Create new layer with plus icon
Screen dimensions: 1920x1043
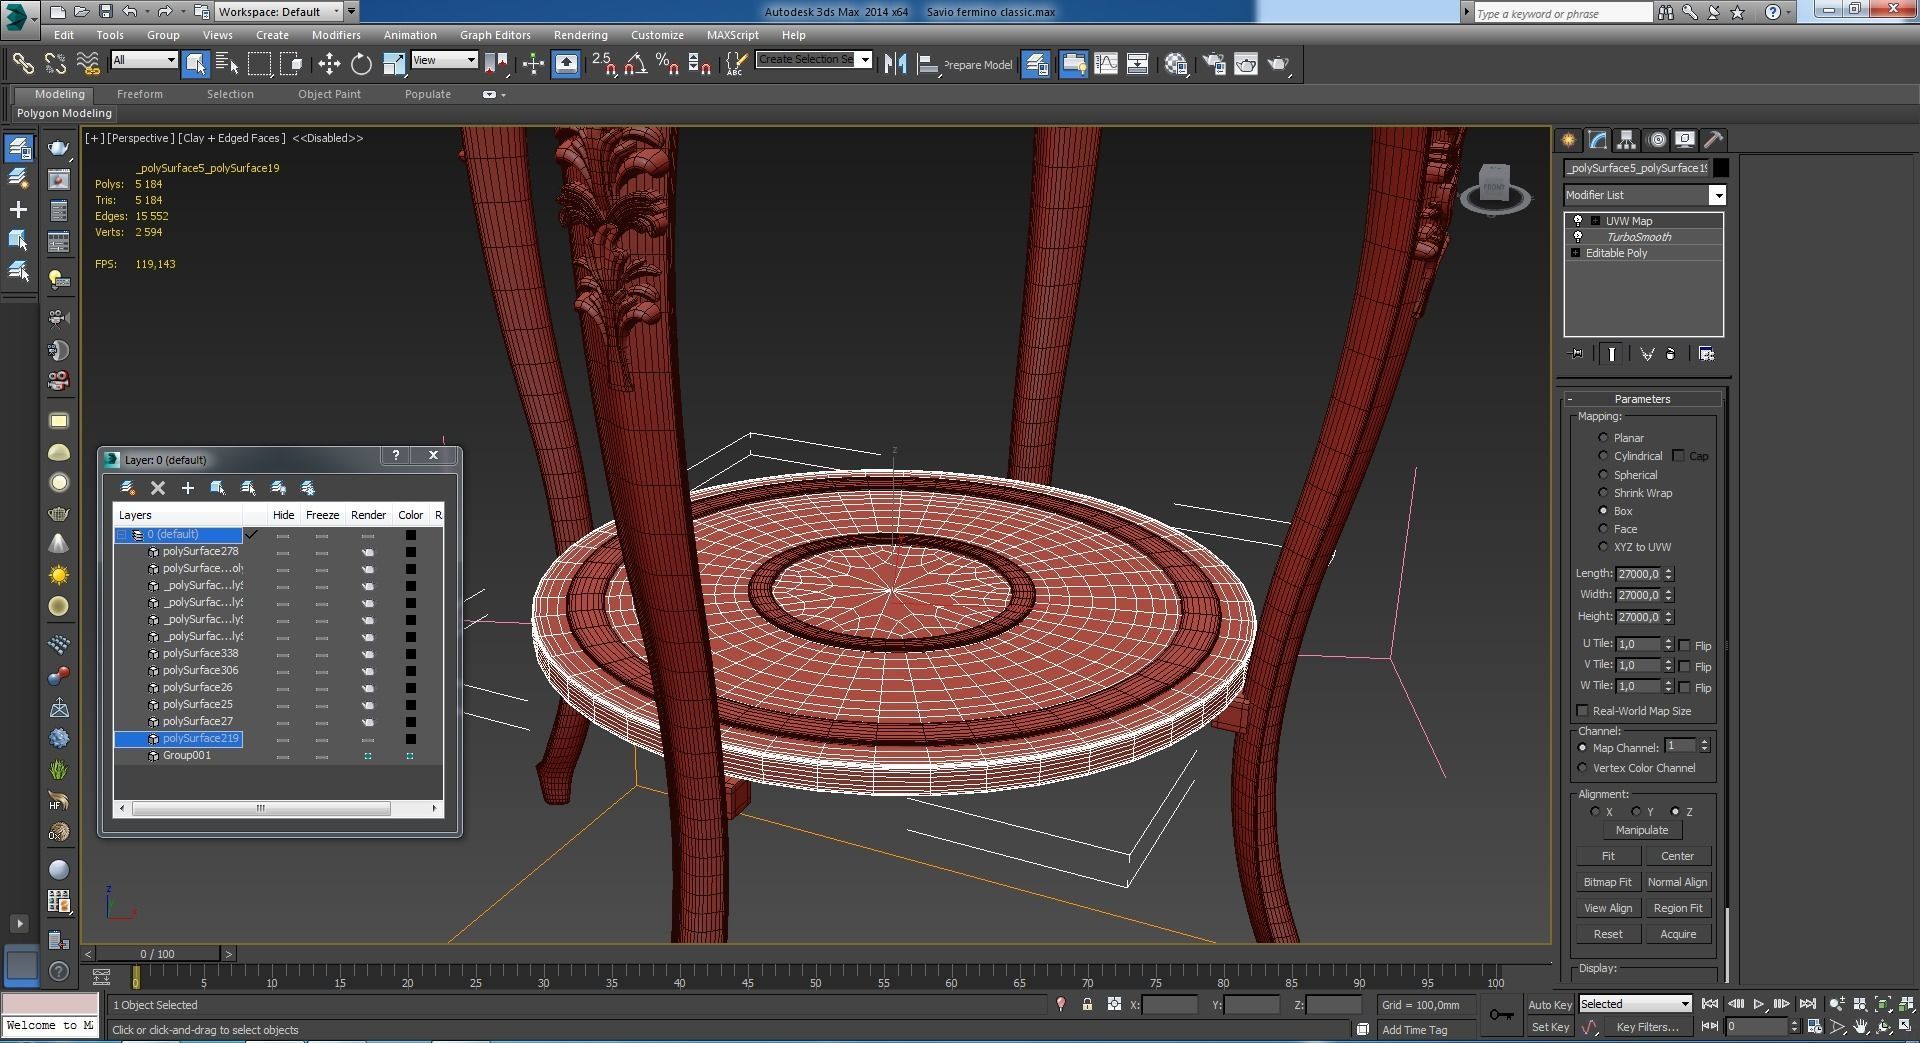coord(187,488)
